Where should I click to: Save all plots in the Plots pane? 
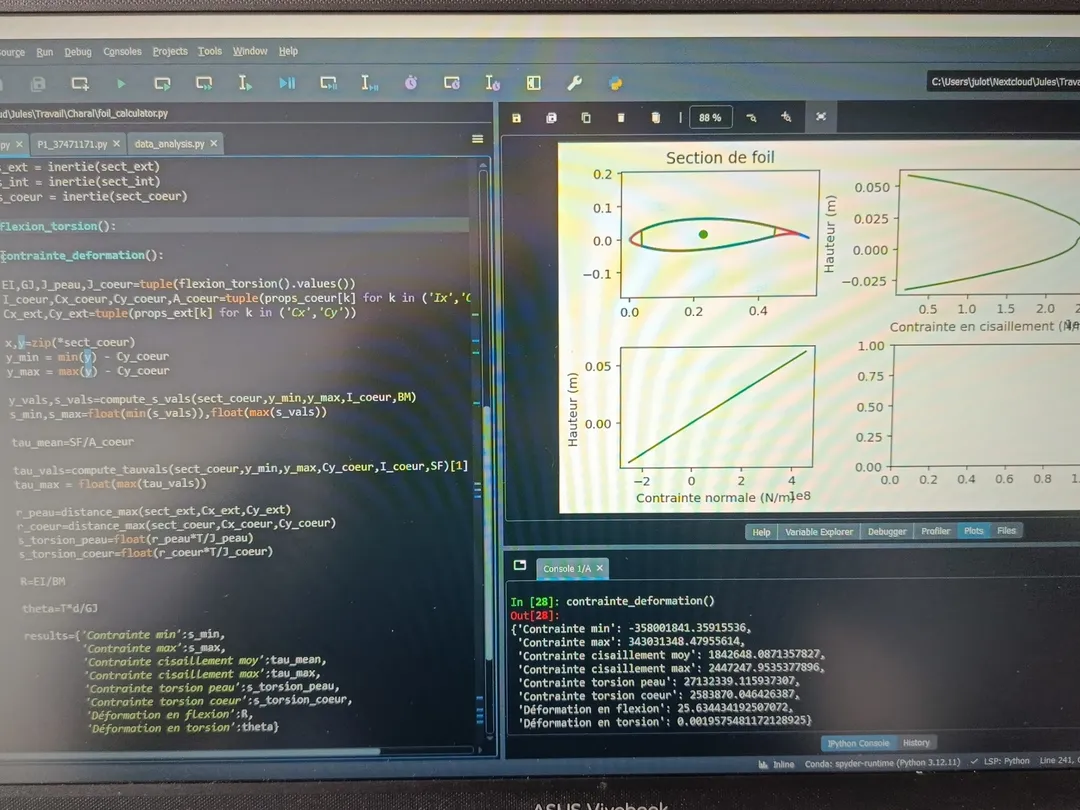[x=551, y=118]
